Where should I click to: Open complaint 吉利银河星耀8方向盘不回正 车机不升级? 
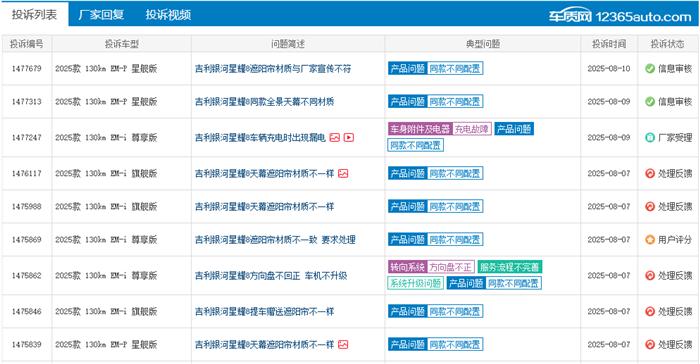point(271,276)
